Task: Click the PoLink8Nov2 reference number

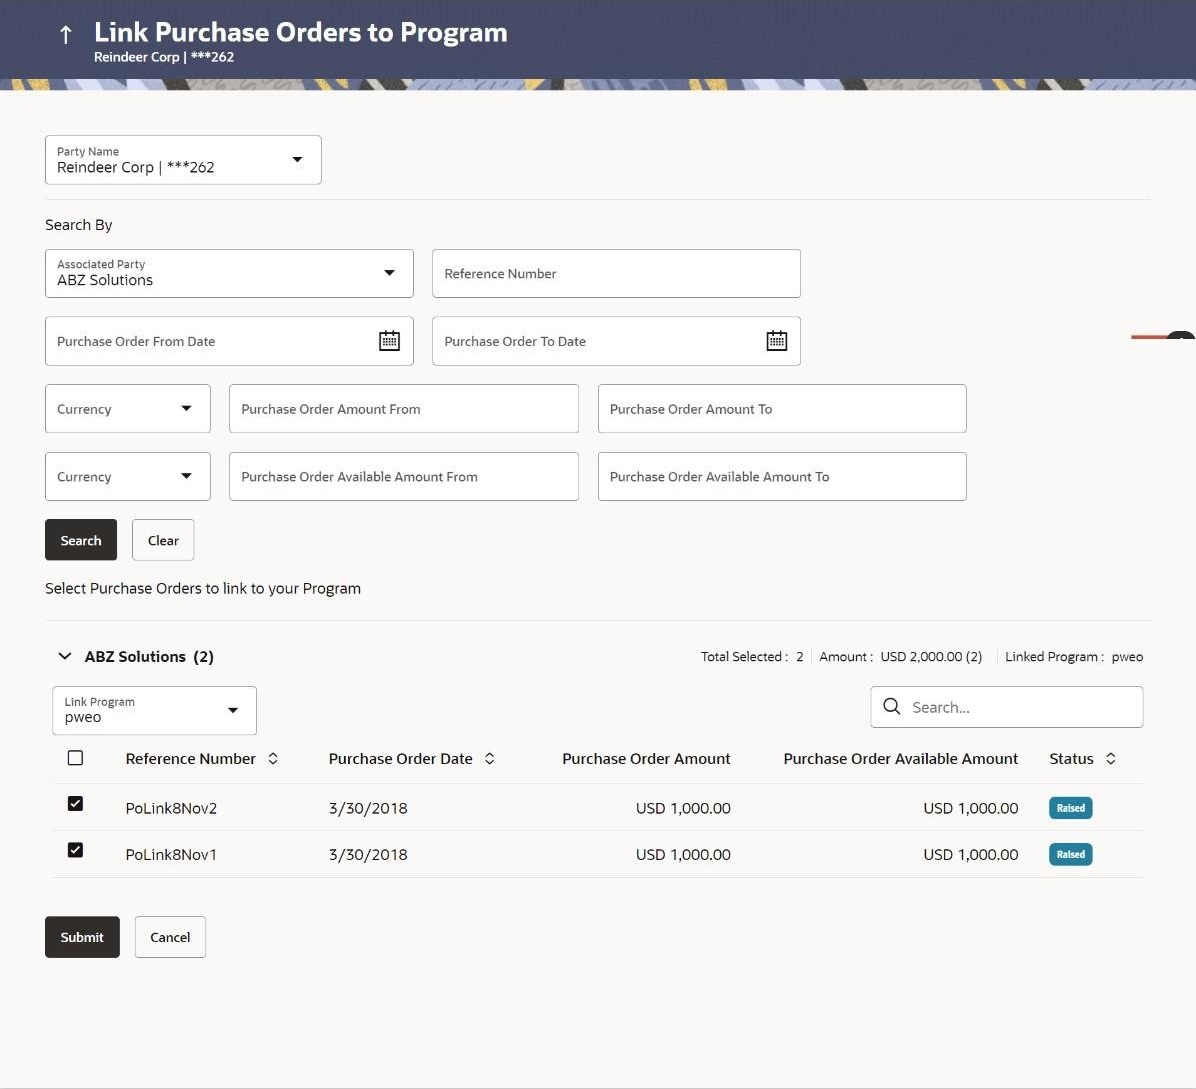Action: [x=171, y=808]
